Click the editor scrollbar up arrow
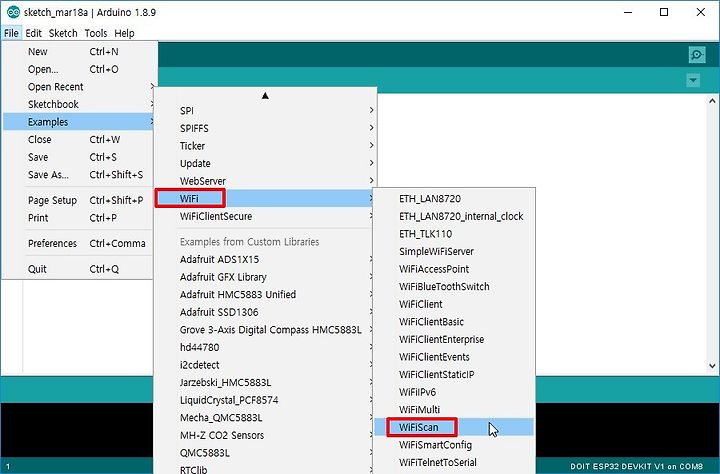This screenshot has width=720, height=474. [x=712, y=101]
